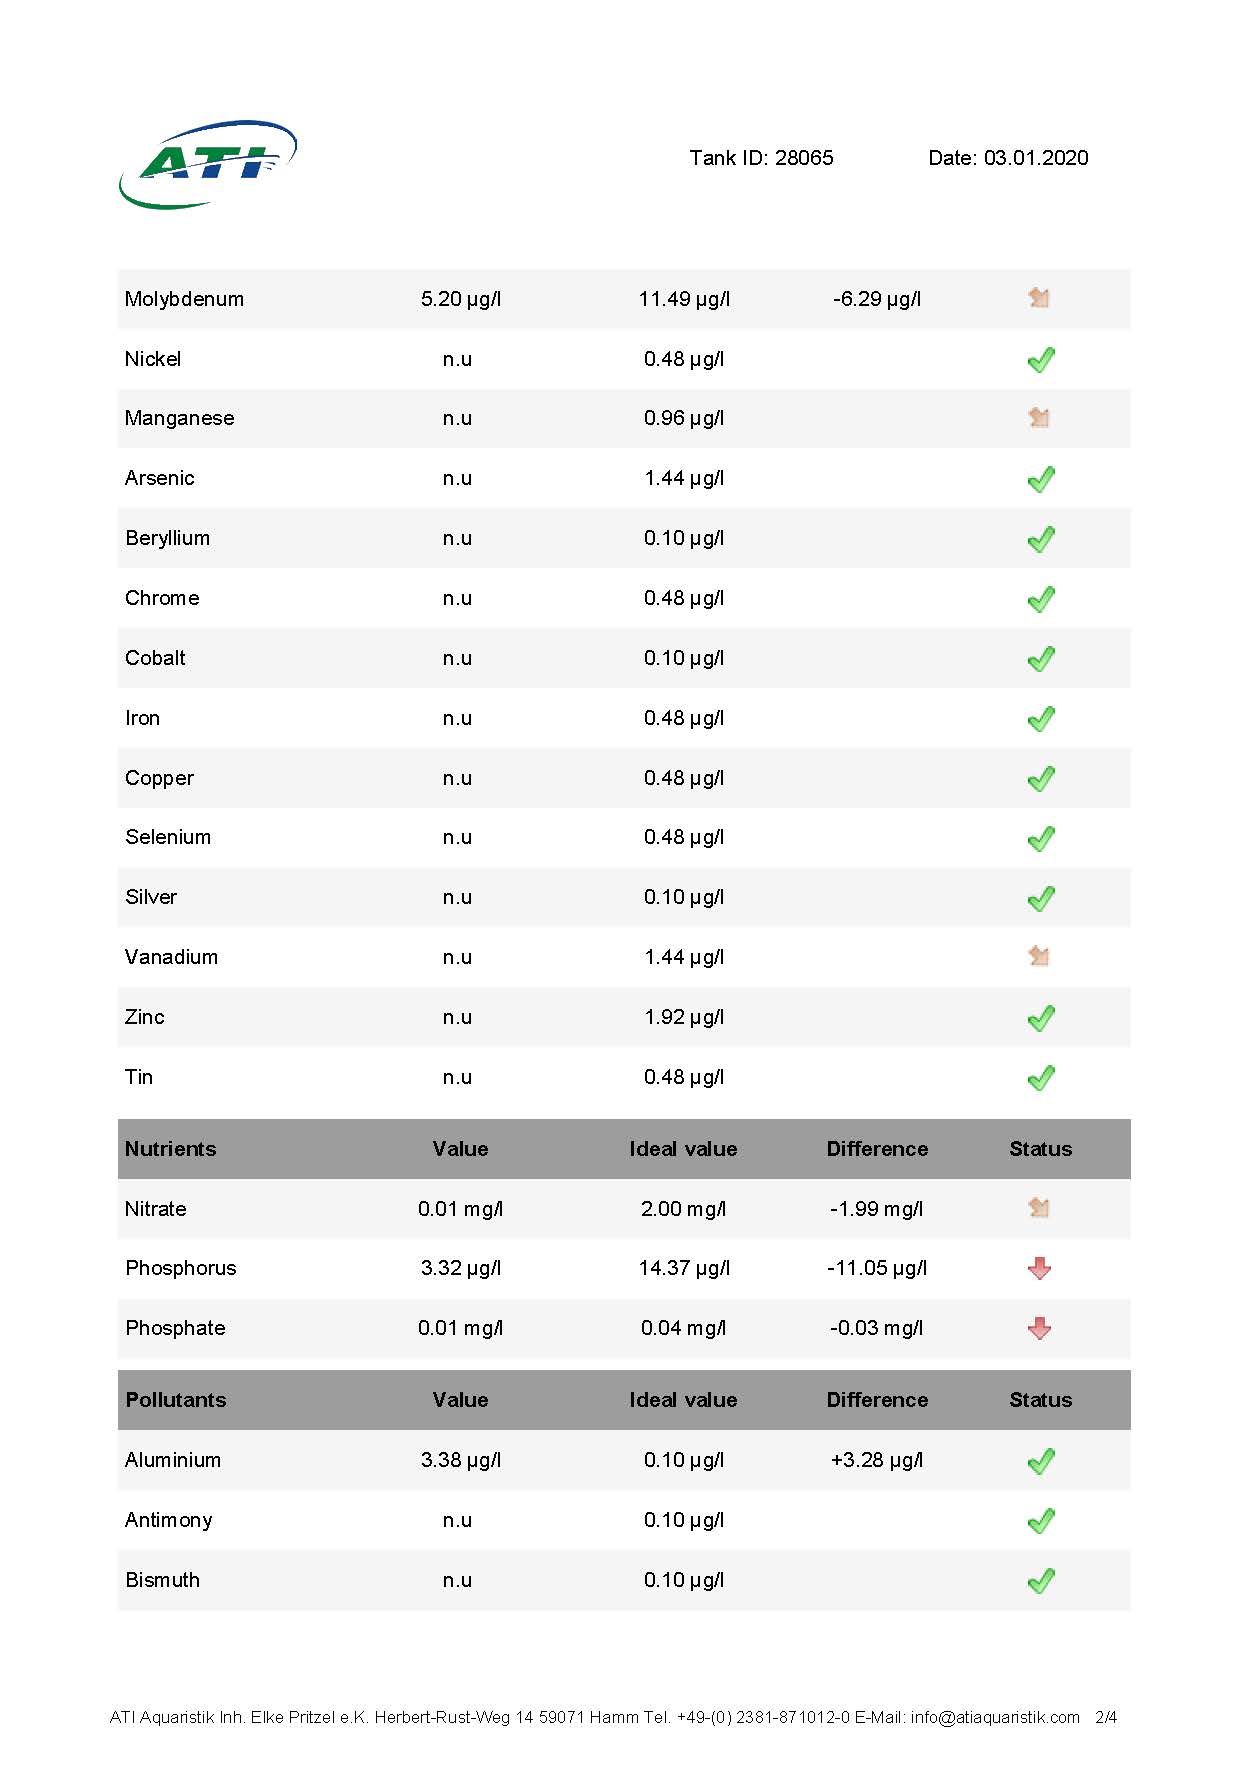Click the Aluminium value 3.38 µg/l
The height and width of the screenshot is (1778, 1249).
point(461,1460)
